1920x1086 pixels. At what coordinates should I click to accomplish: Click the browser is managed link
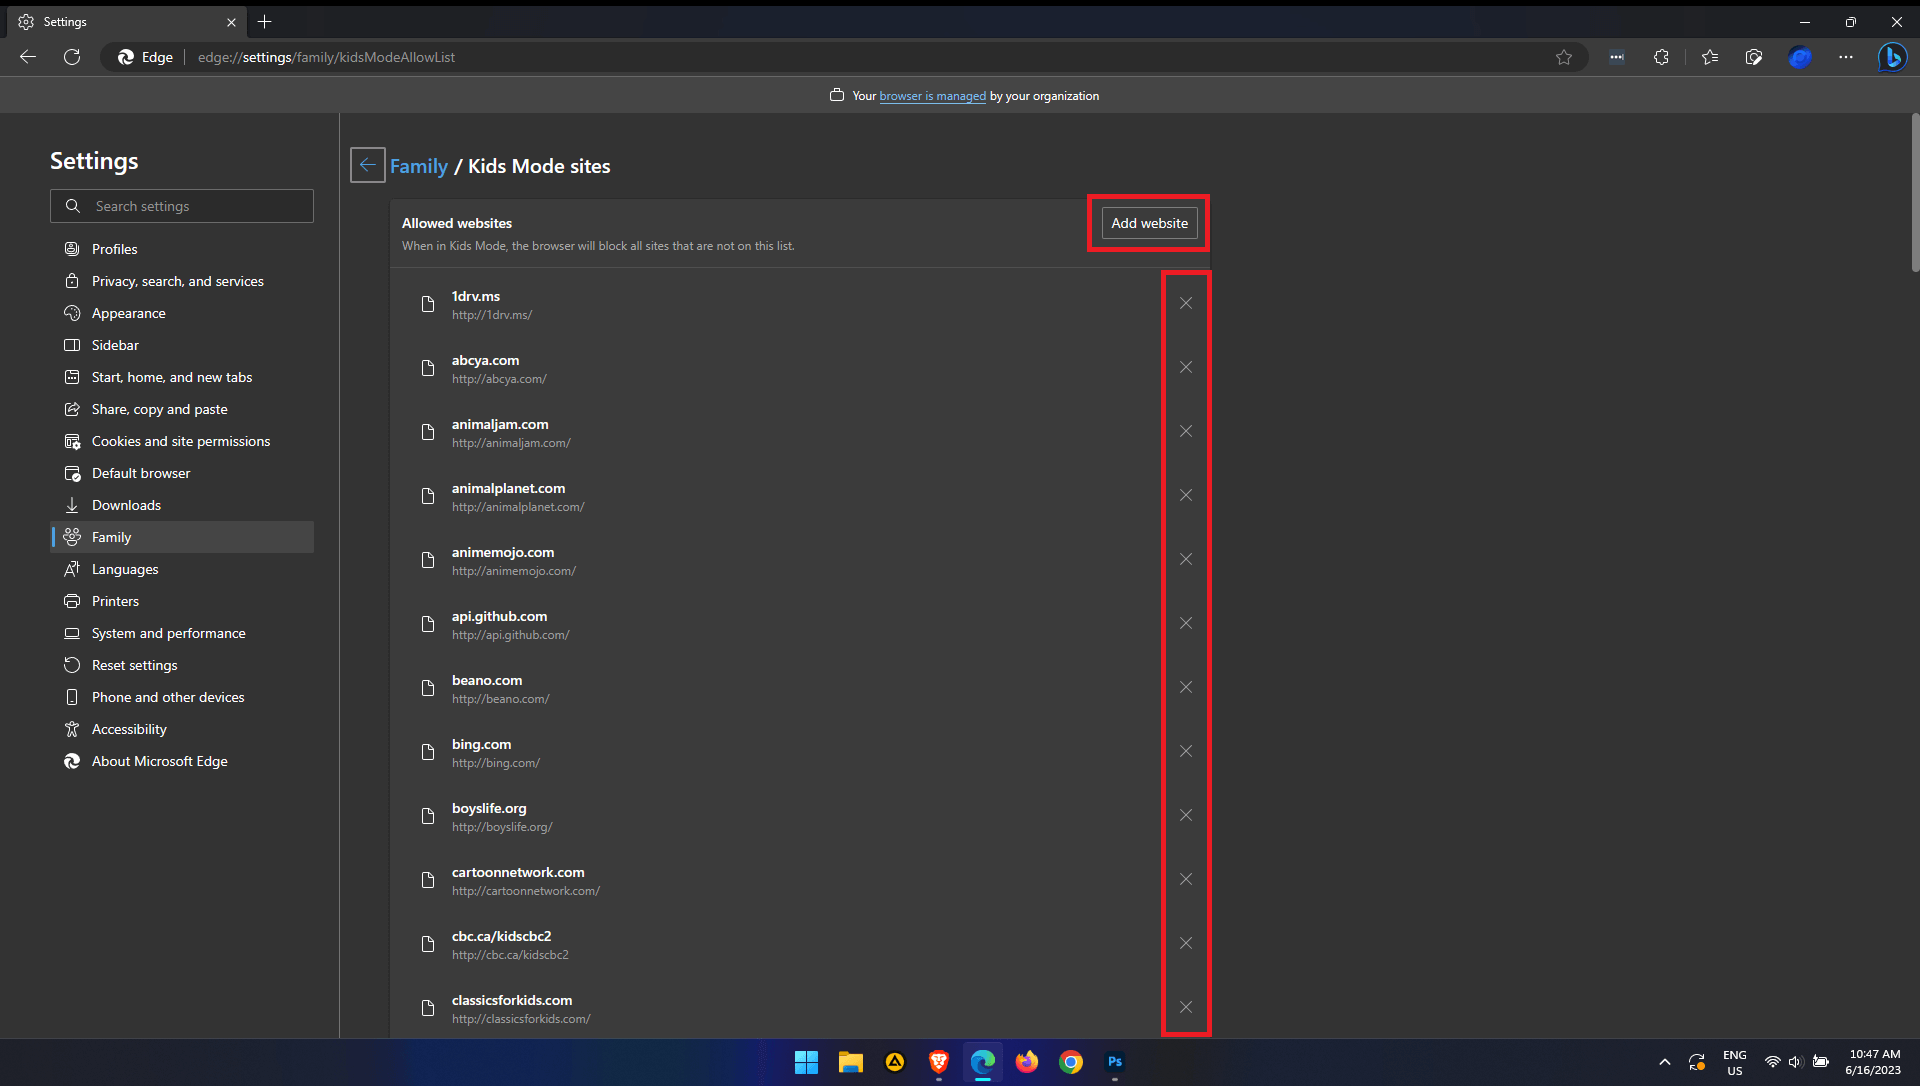point(932,96)
